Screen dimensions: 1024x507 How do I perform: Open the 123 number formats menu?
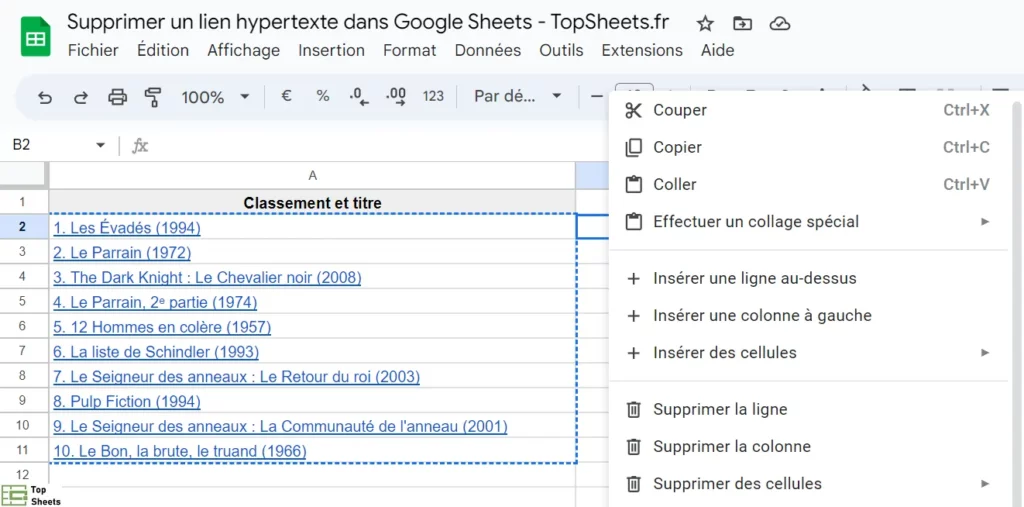tap(433, 96)
